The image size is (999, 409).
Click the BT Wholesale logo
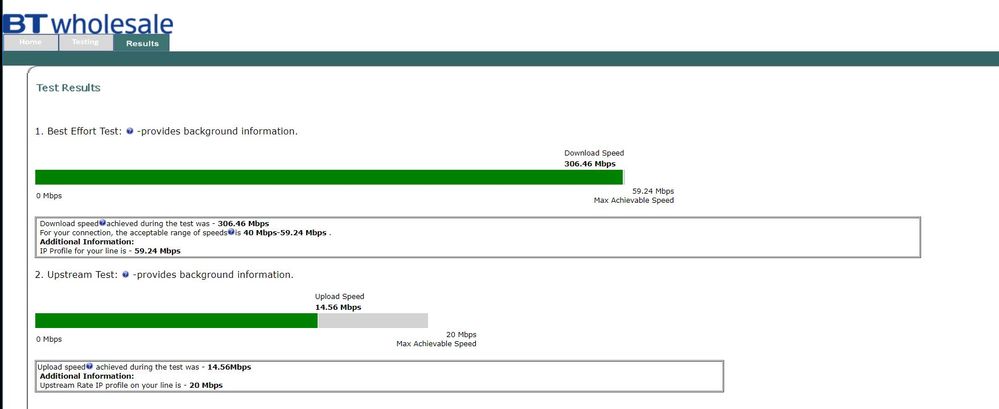[x=88, y=23]
